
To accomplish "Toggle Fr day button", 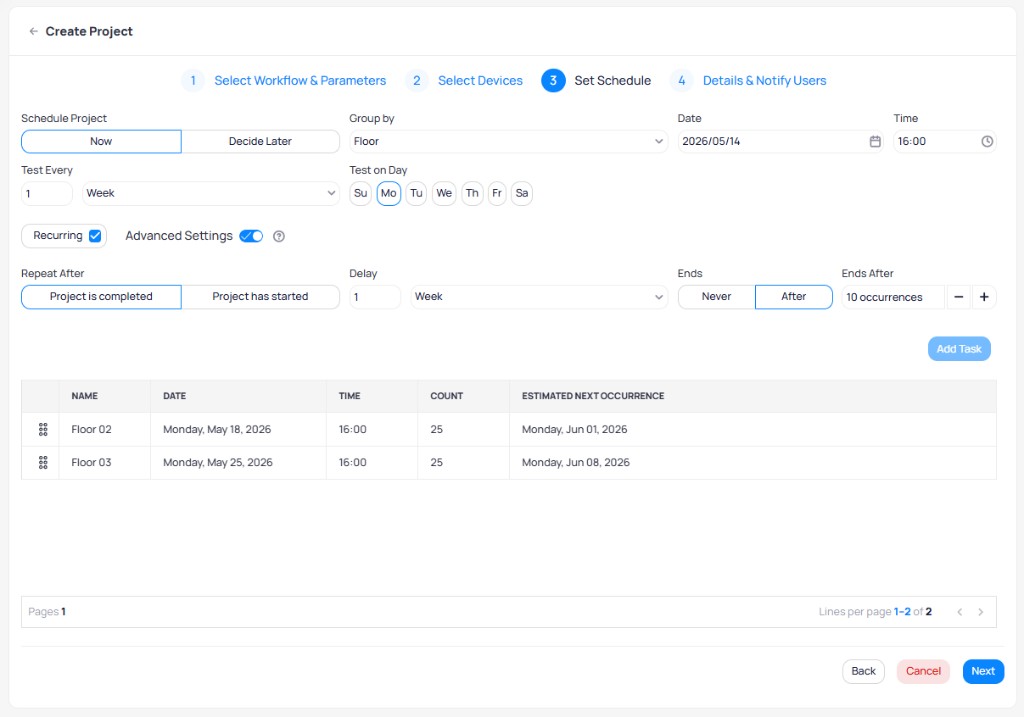I will [497, 193].
